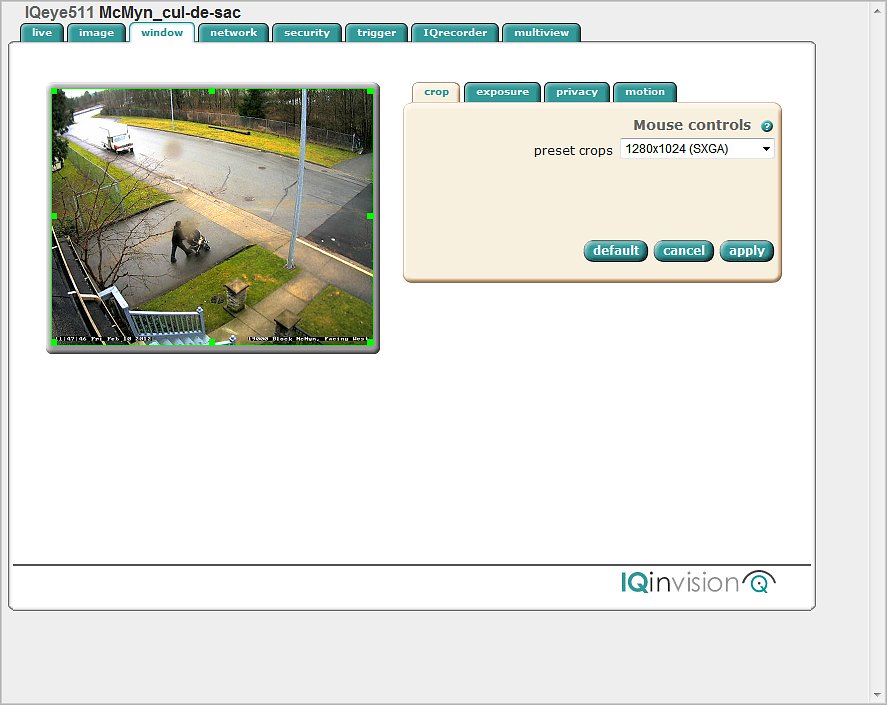Click the left-middle green crop handle
887x705 pixels.
click(x=54, y=216)
